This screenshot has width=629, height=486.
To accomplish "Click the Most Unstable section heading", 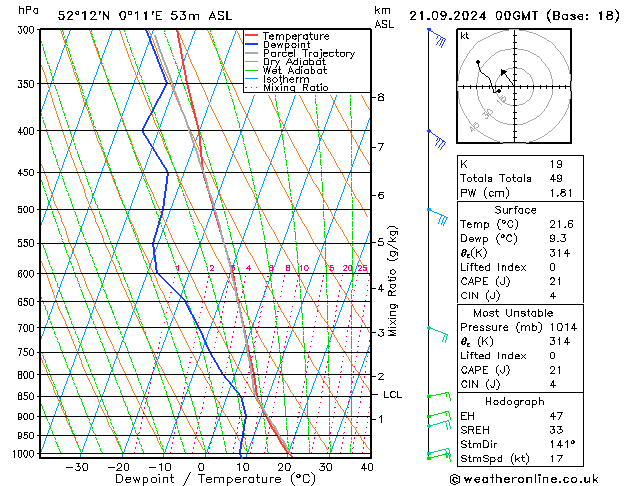I will [513, 313].
